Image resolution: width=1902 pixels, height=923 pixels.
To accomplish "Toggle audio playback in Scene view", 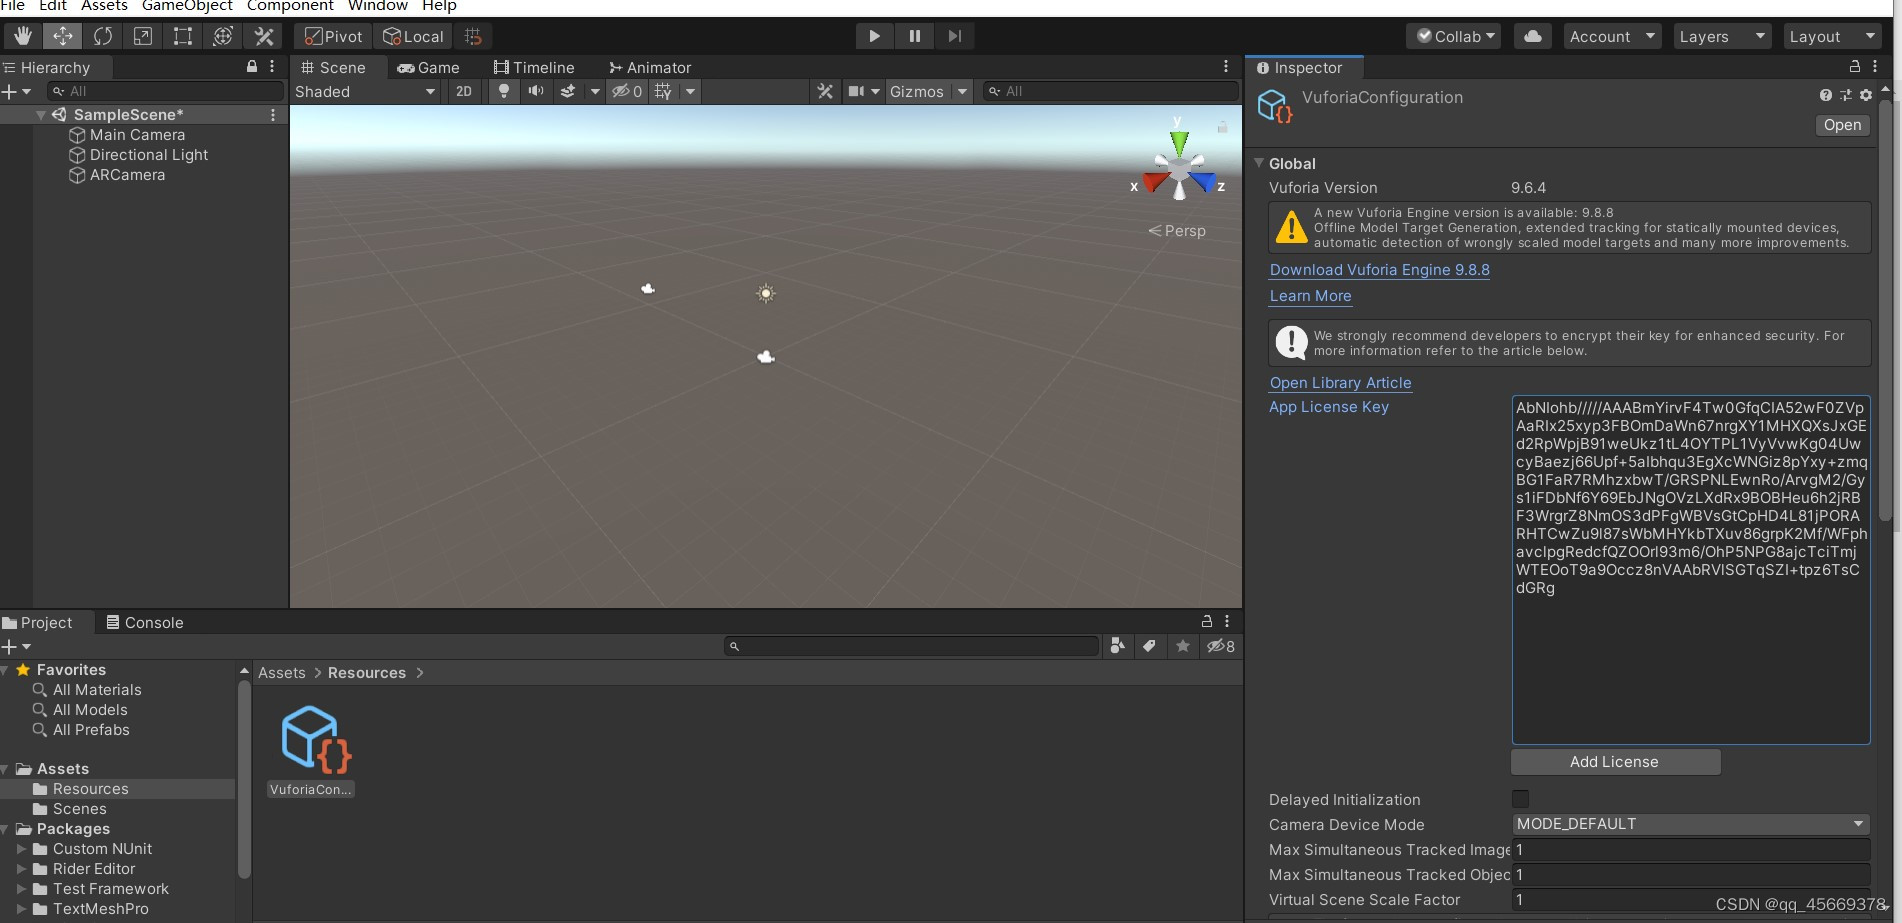I will click(535, 91).
